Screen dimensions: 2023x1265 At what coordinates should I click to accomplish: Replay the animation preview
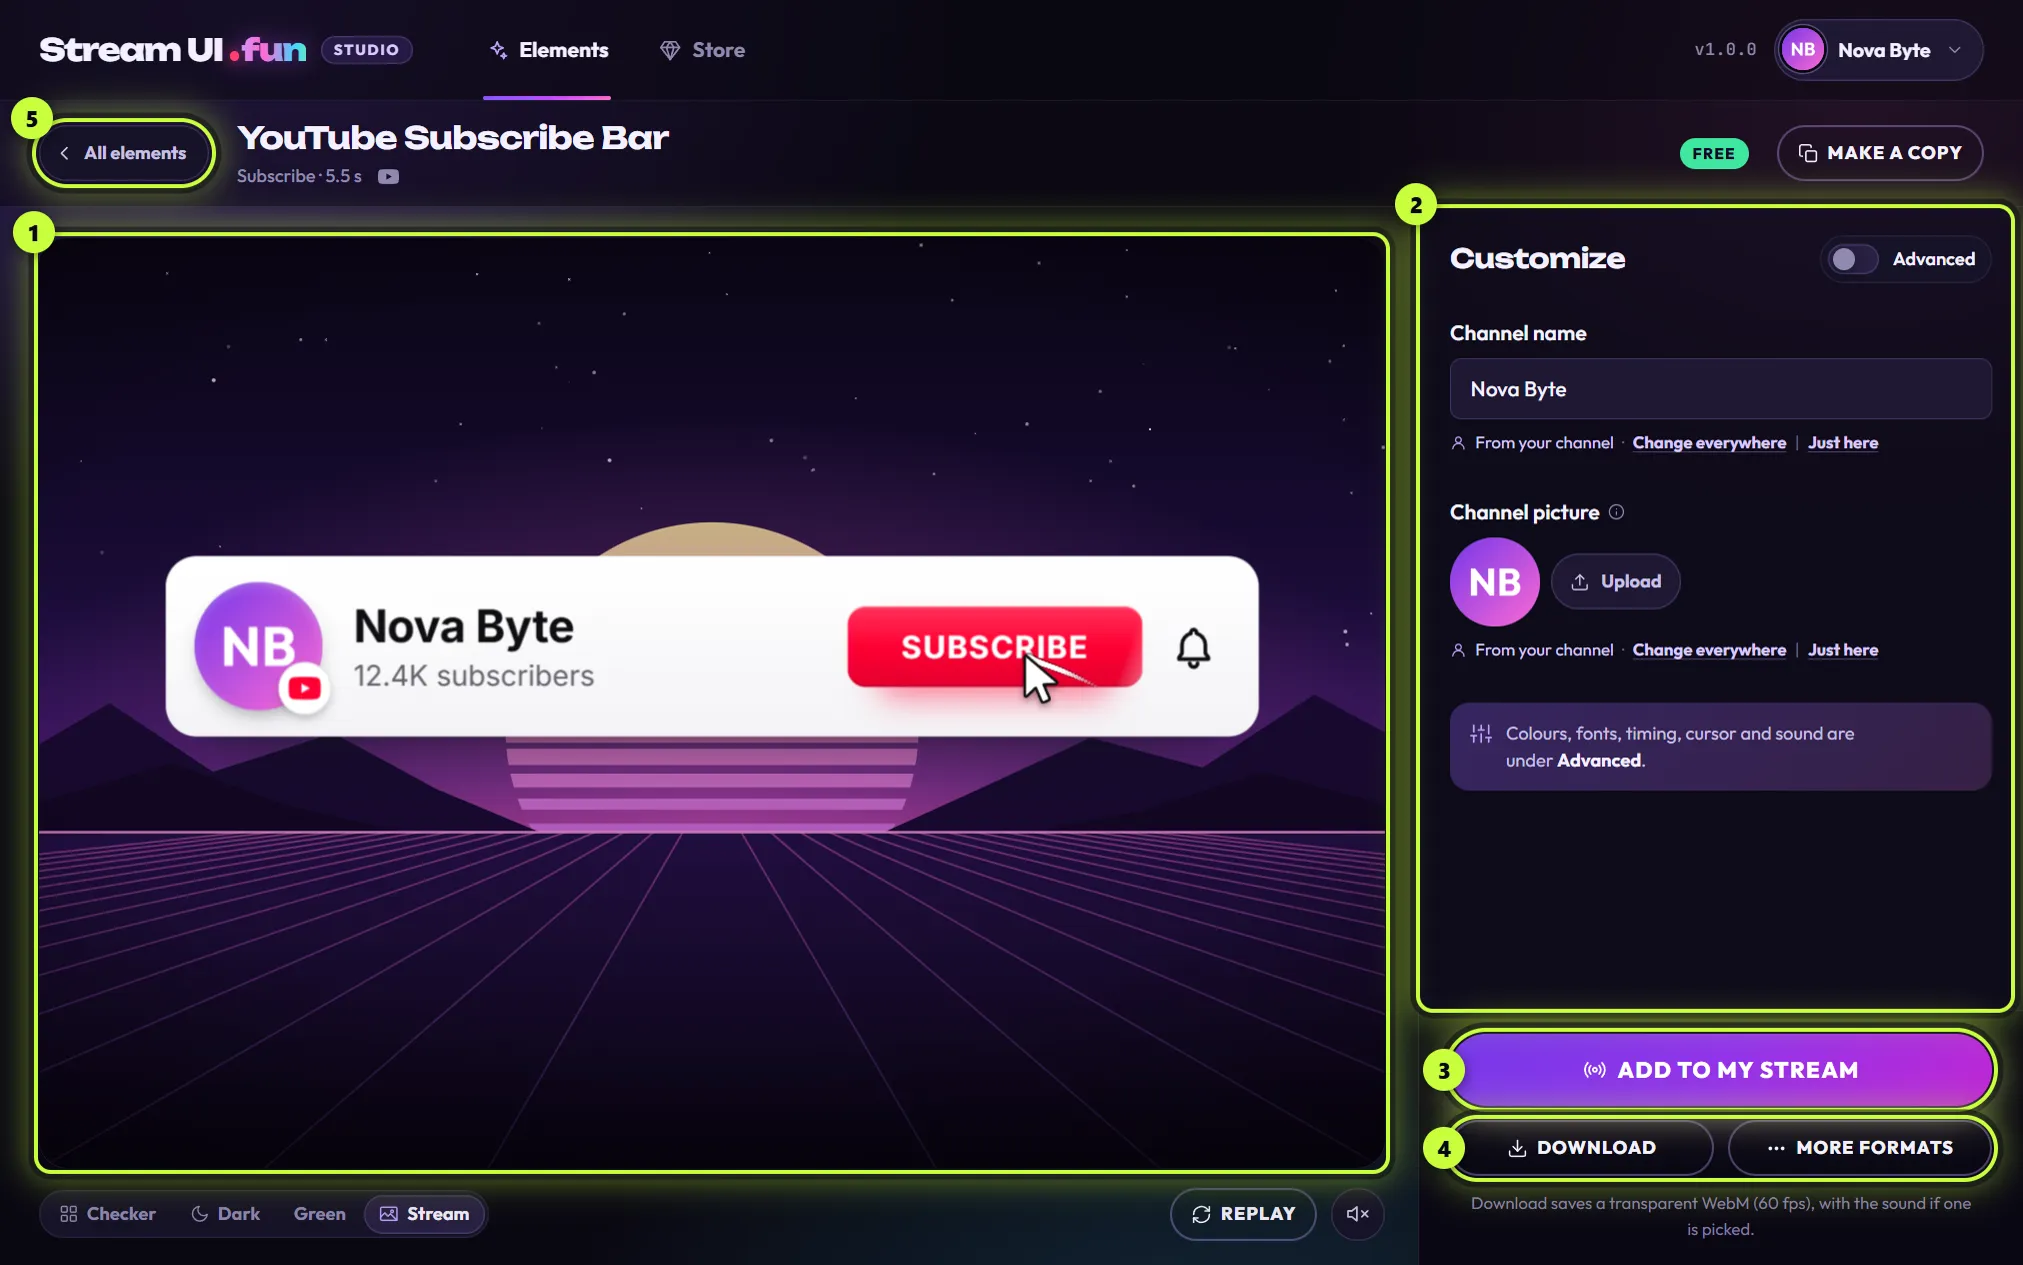(x=1243, y=1214)
